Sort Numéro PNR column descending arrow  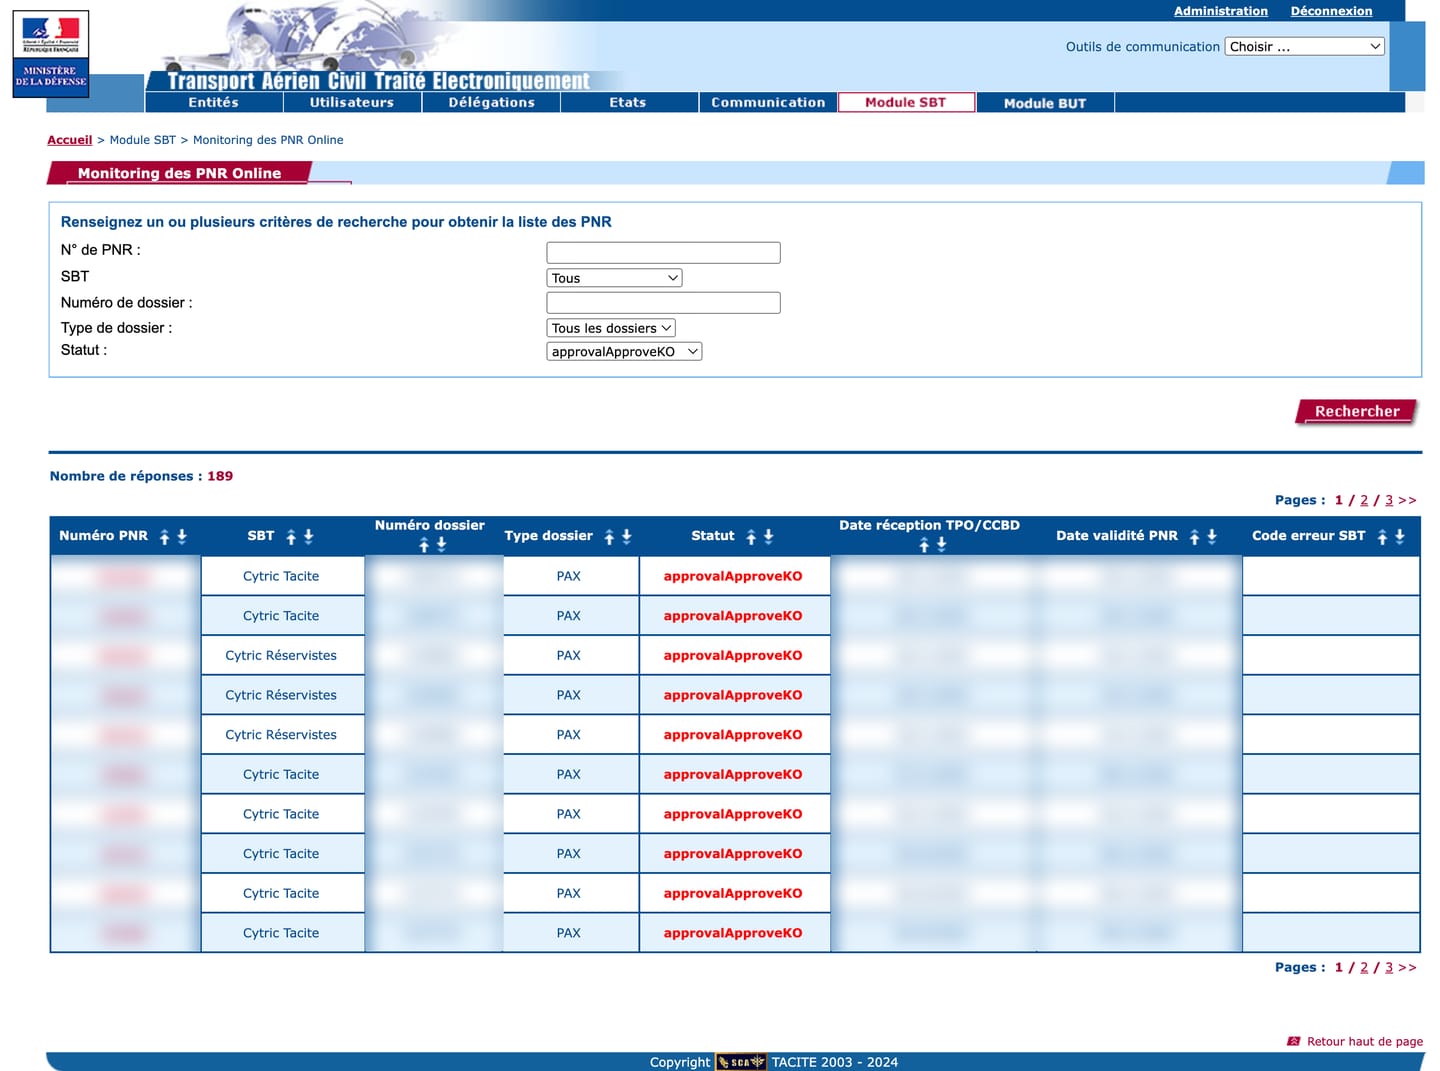[x=182, y=537]
